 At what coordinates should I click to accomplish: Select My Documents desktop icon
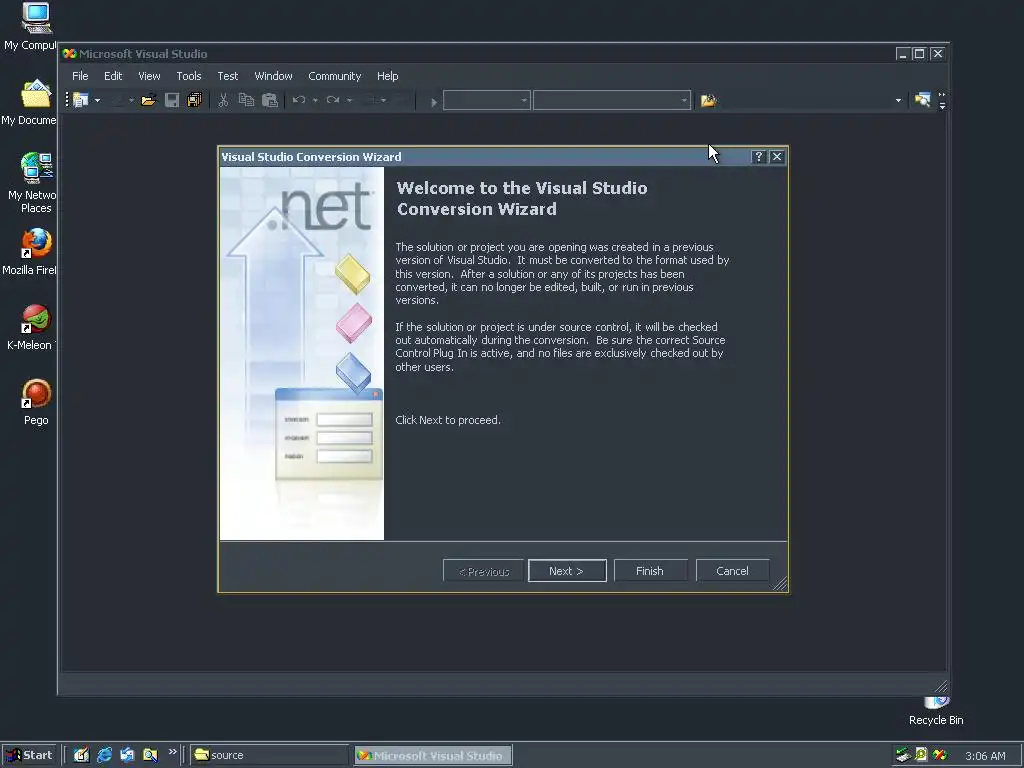[30, 103]
